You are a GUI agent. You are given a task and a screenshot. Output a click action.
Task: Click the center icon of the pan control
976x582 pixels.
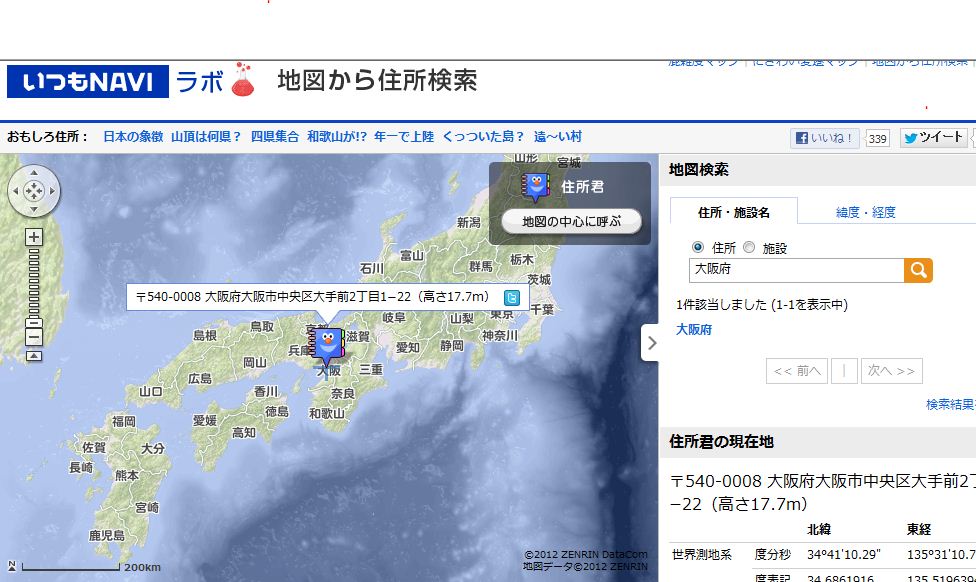point(34,191)
